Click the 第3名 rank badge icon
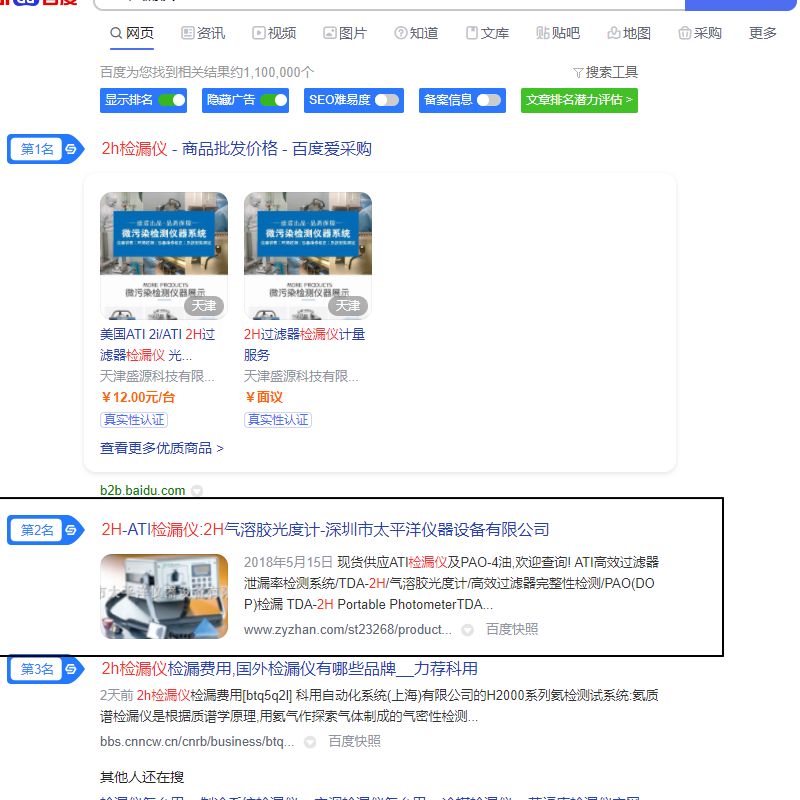 [x=45, y=669]
